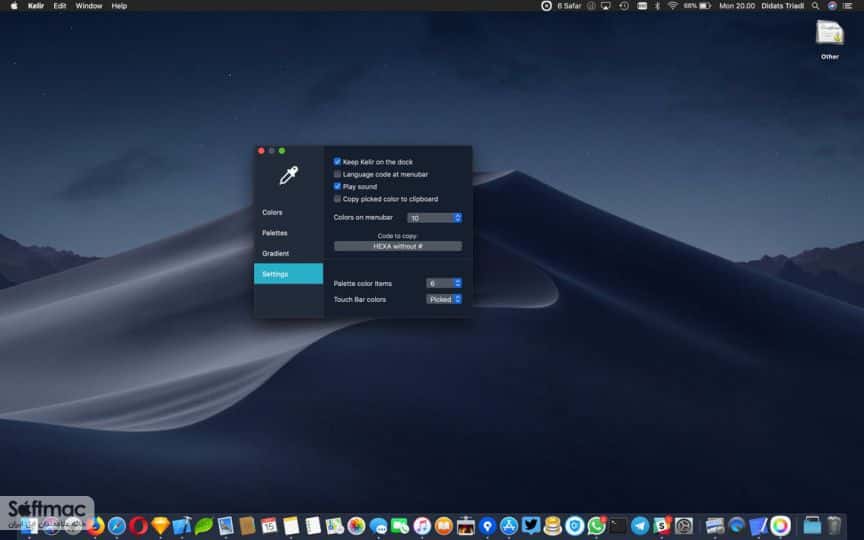
Task: Open Kelir color wheel icon in dock
Action: [780, 526]
